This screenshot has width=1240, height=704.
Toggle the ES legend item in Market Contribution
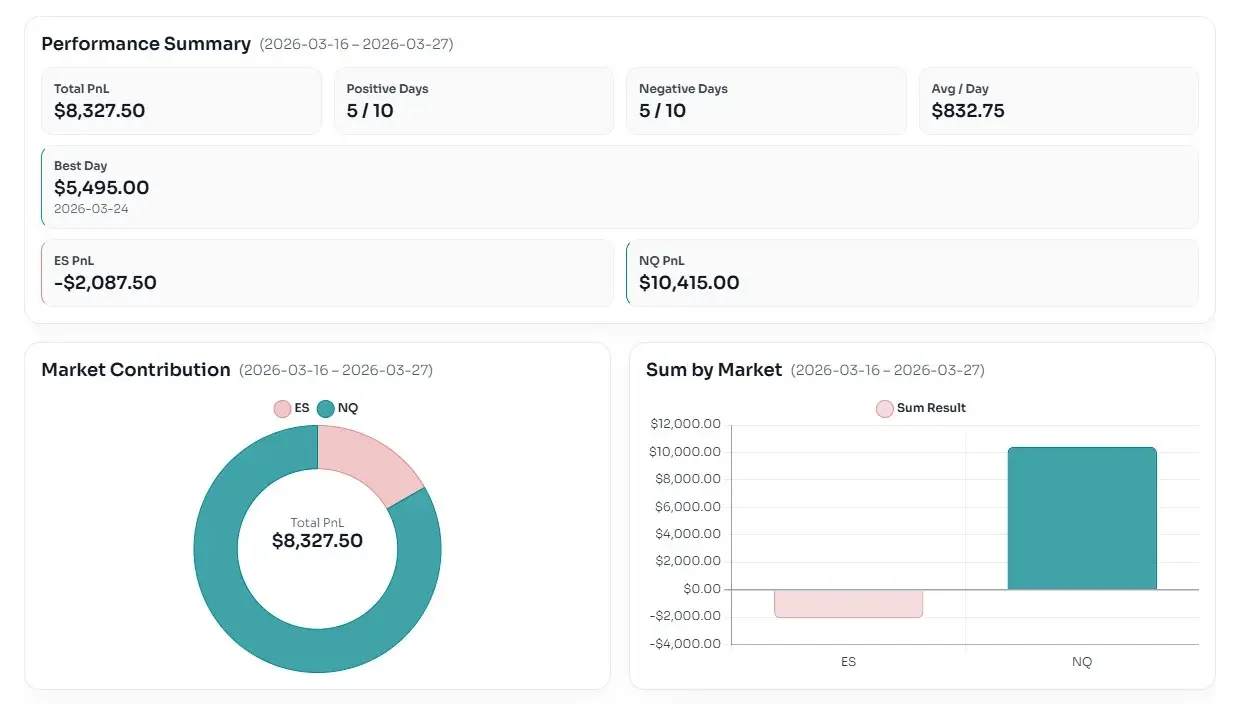click(x=292, y=408)
